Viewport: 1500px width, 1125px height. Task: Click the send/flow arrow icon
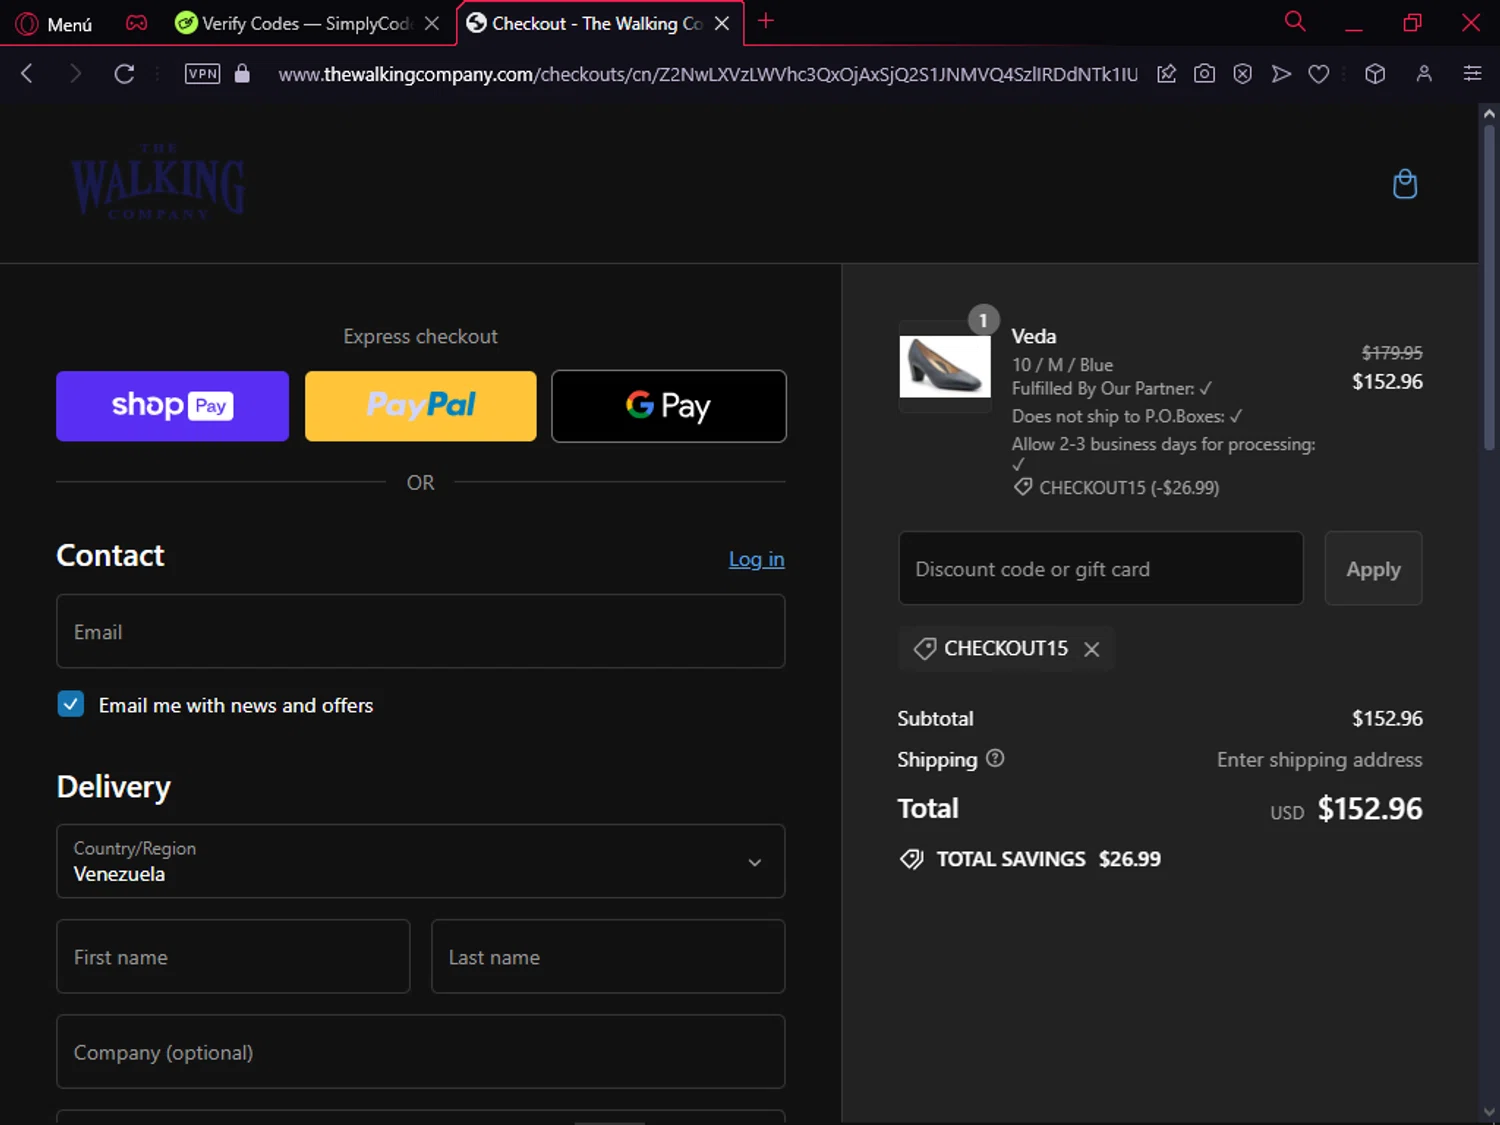[1281, 73]
